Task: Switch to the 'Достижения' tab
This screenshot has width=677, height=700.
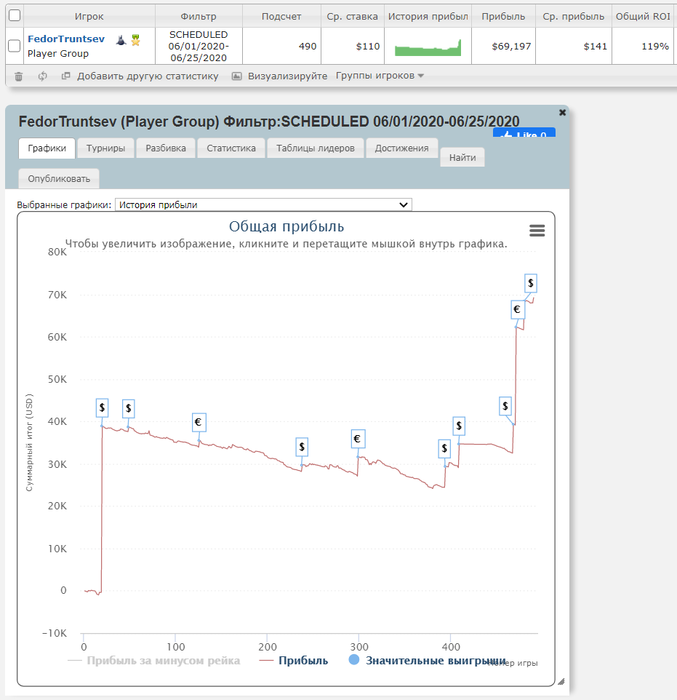Action: click(401, 148)
